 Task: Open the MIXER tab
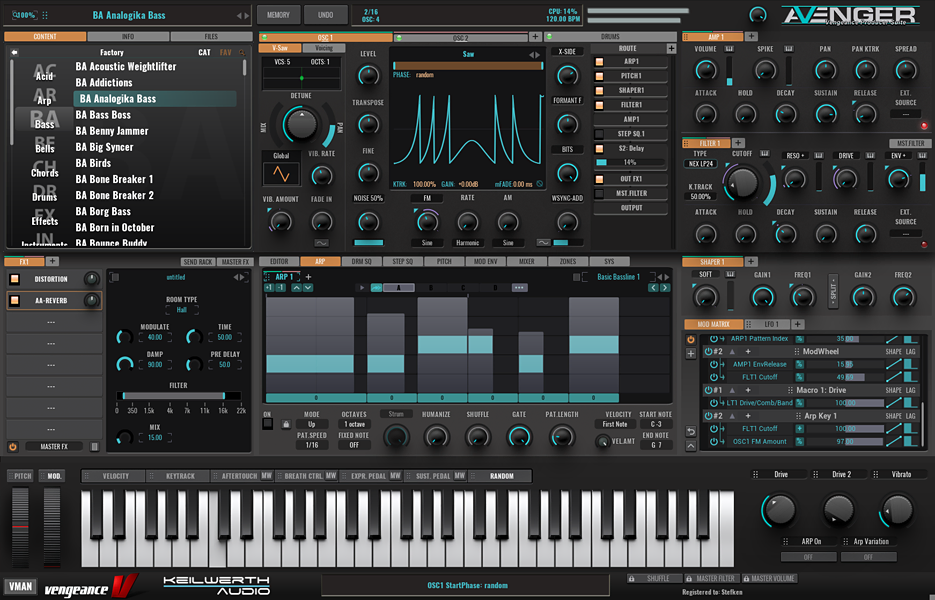[527, 261]
